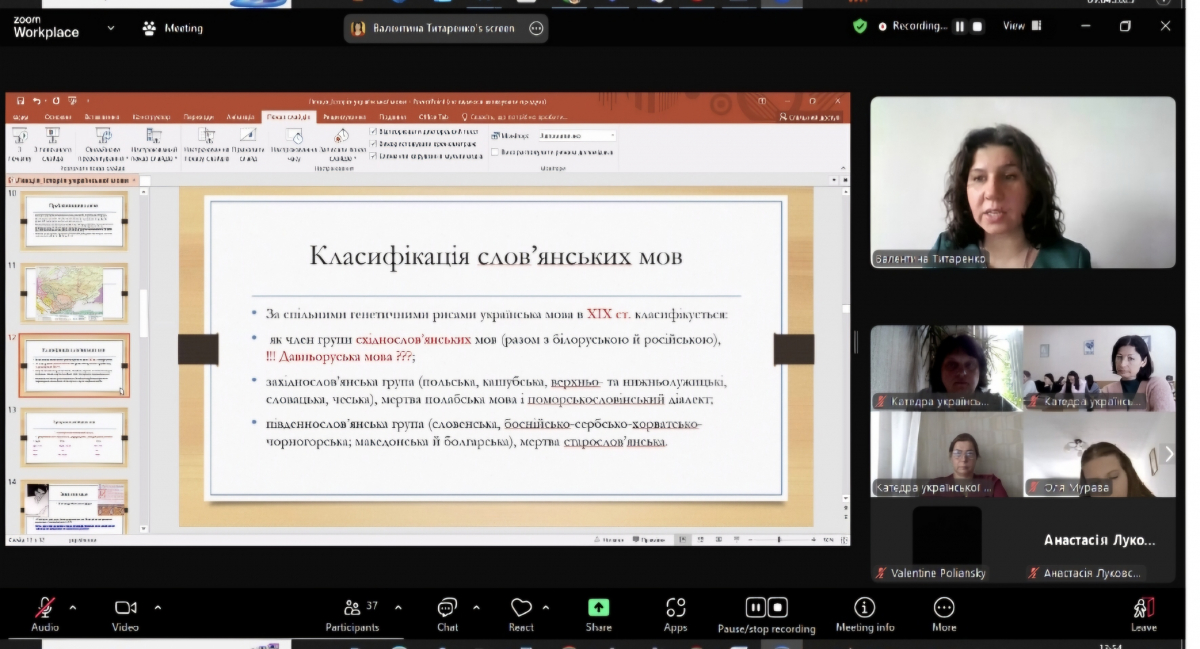Switch to the Анімація ribbon tab
Viewport: 1200px width, 649px height.
coord(241,116)
